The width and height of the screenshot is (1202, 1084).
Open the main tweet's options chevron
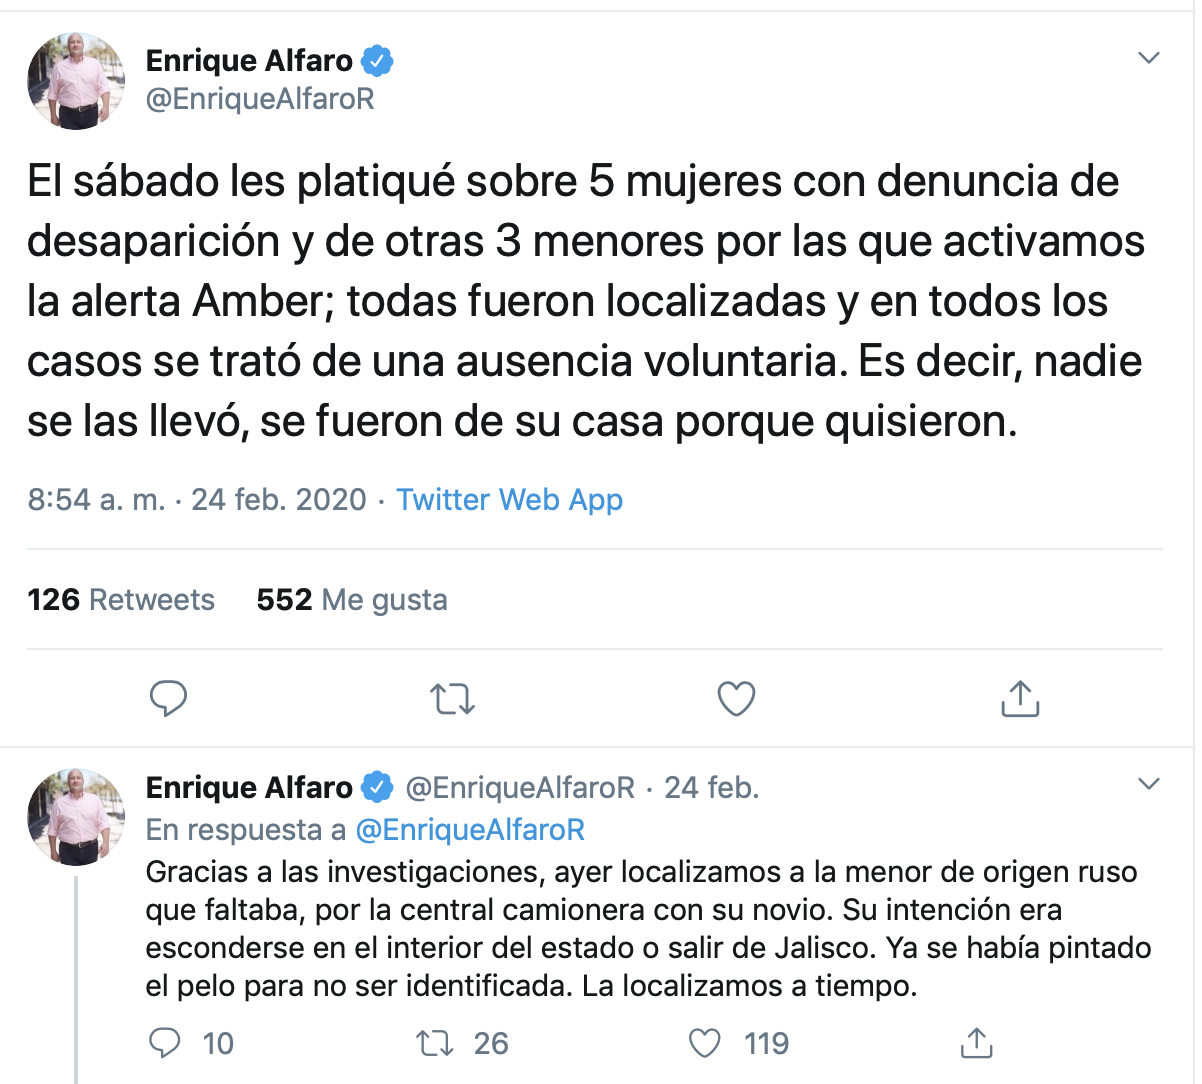tap(1149, 58)
